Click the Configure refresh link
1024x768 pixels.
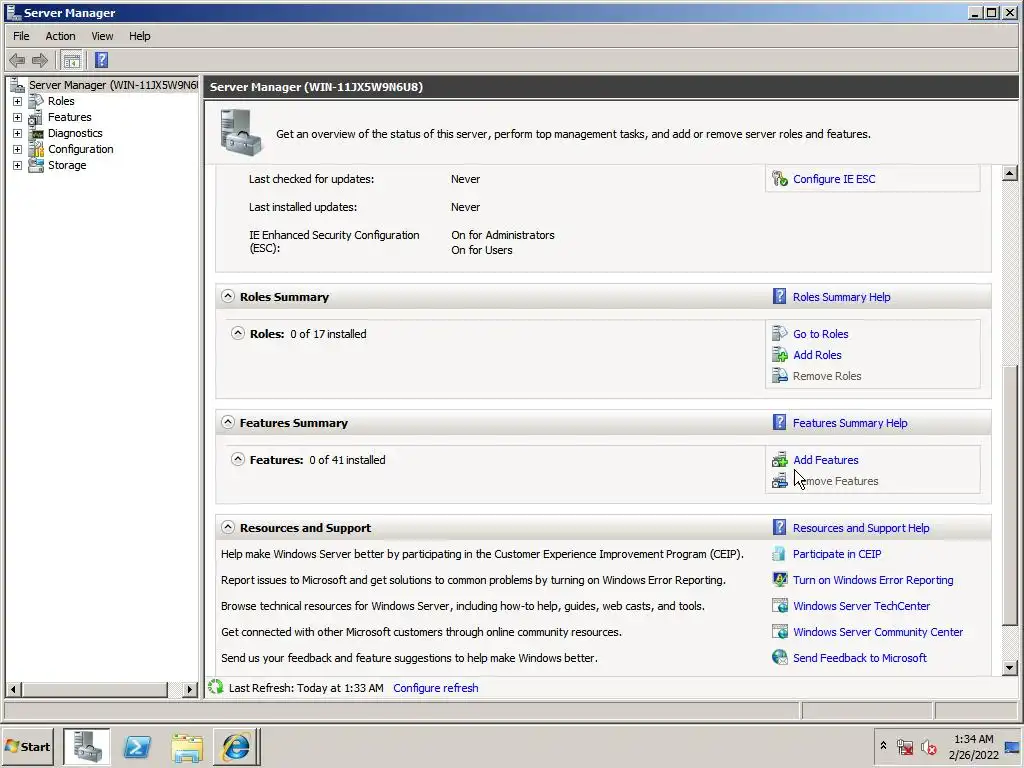[x=436, y=688]
